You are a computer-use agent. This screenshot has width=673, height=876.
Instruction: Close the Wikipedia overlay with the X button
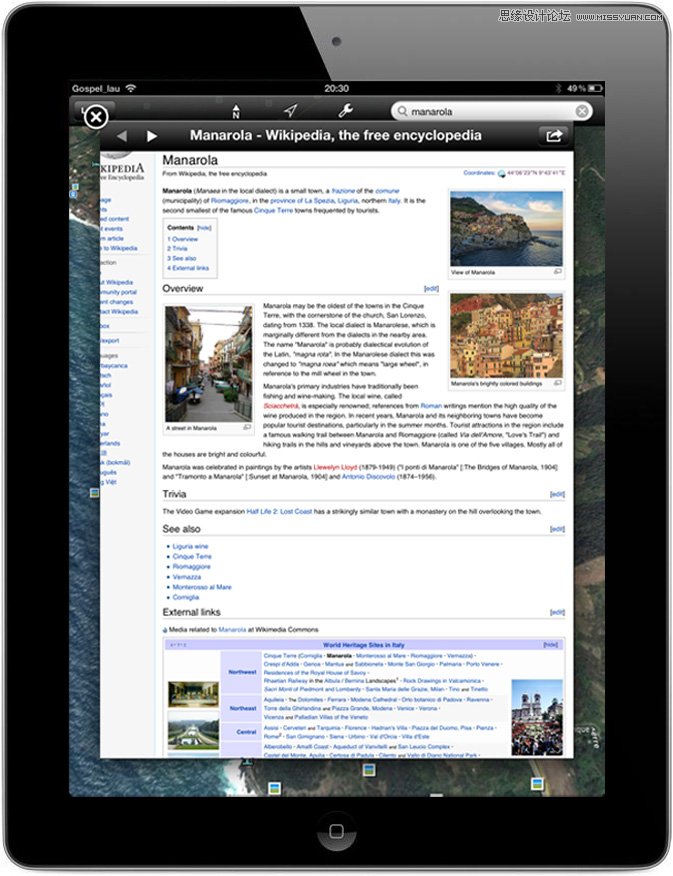point(96,117)
